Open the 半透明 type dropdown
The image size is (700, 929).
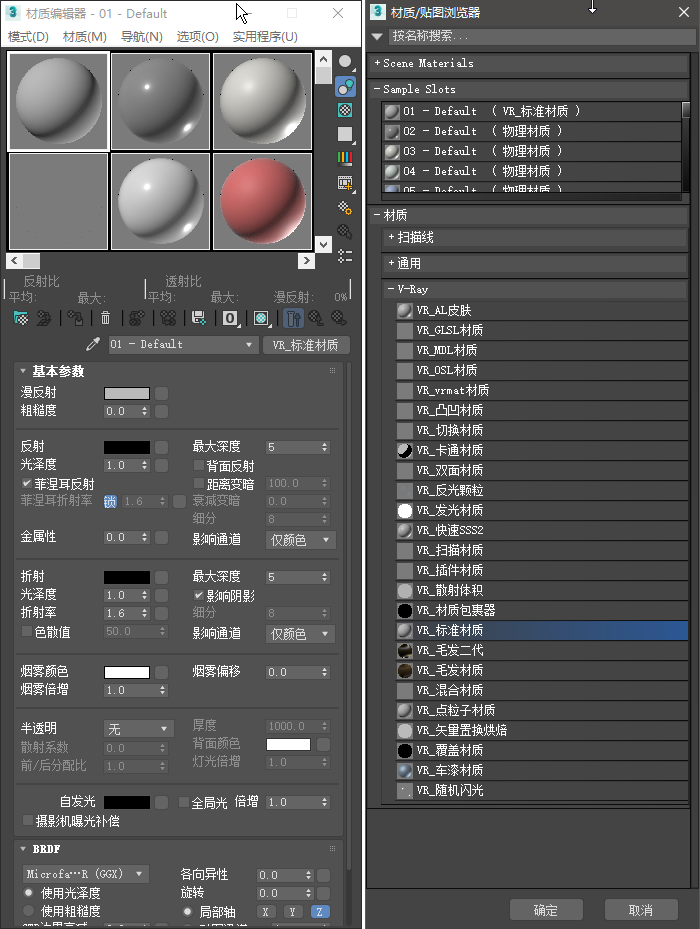pos(138,730)
